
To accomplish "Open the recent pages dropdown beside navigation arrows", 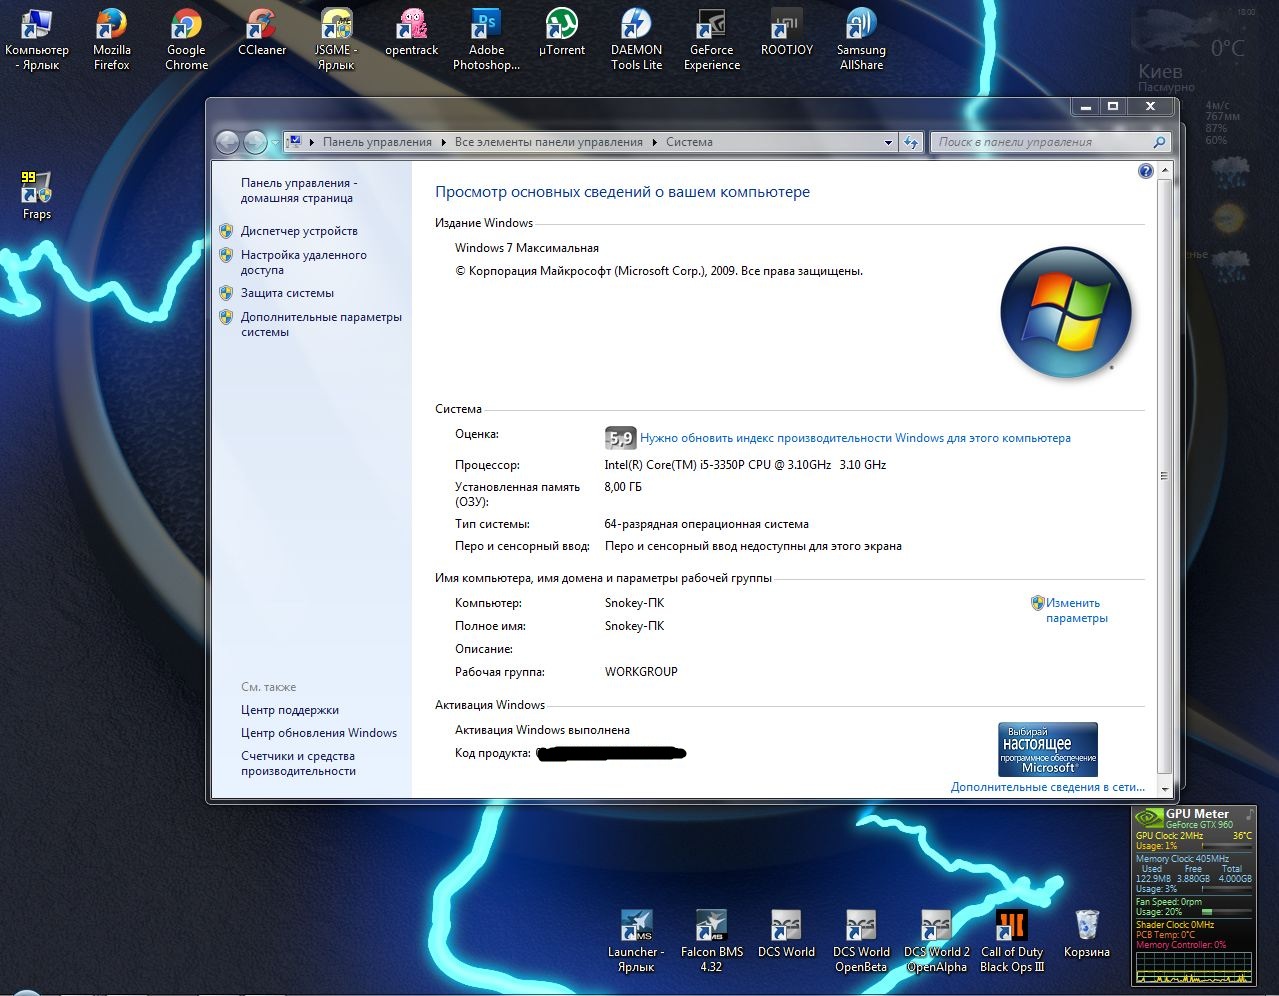I will coord(275,143).
